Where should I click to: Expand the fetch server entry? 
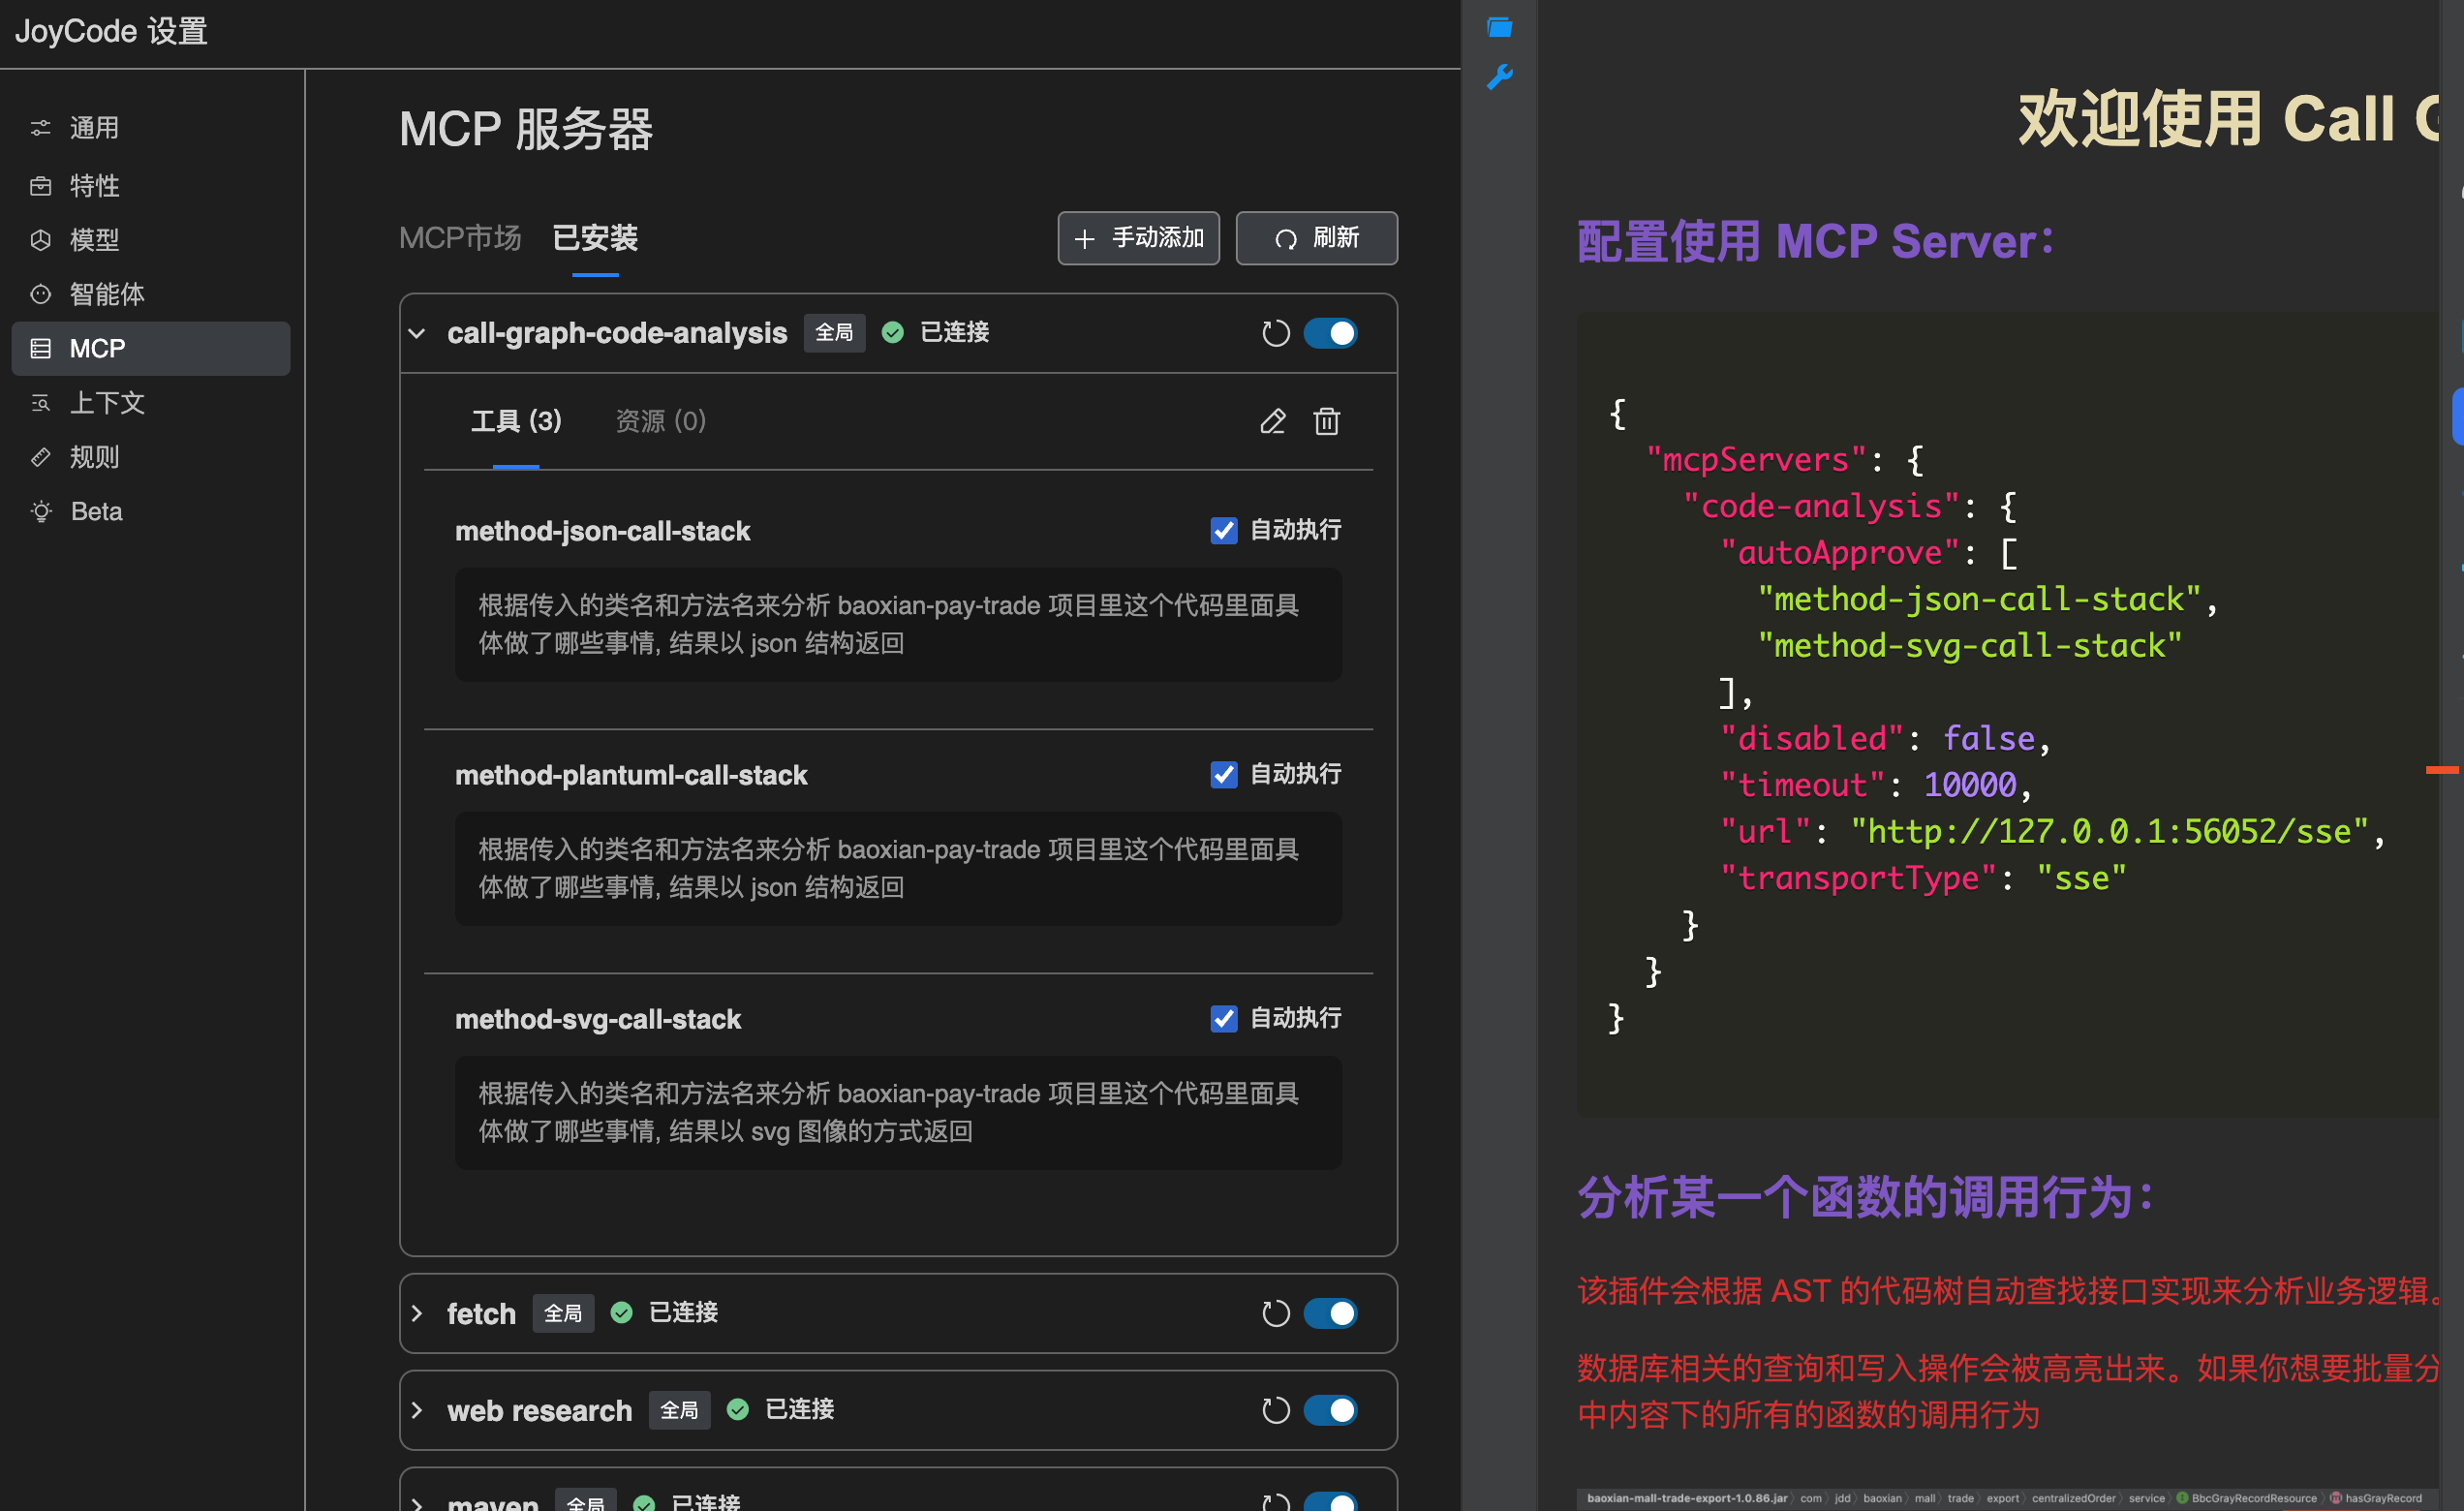click(418, 1313)
